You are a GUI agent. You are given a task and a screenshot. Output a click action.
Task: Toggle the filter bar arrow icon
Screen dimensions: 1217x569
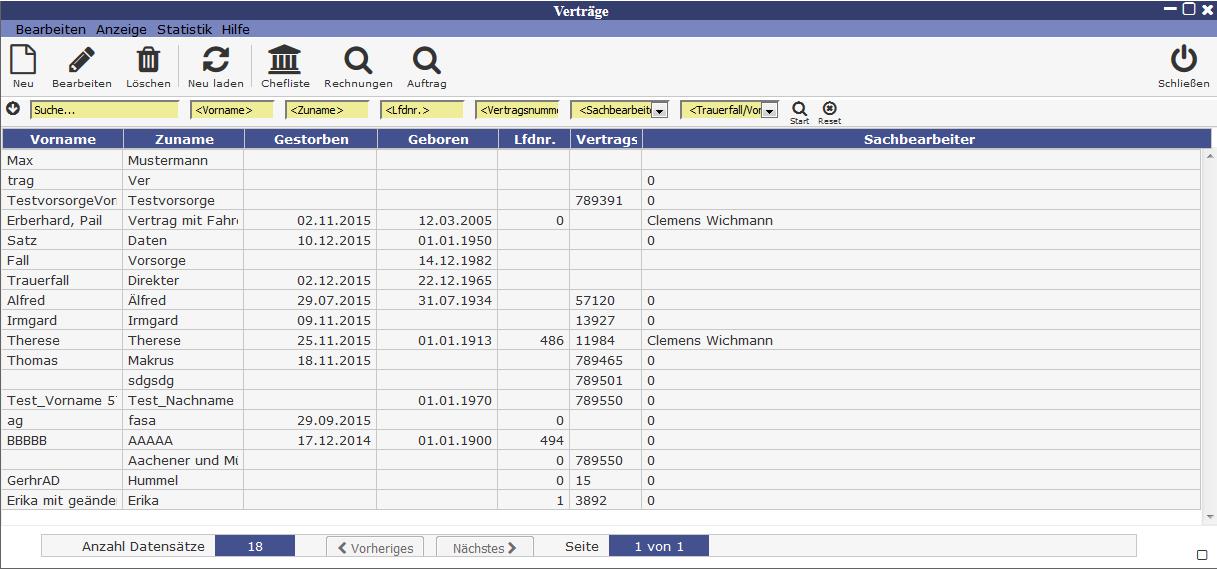[13, 109]
